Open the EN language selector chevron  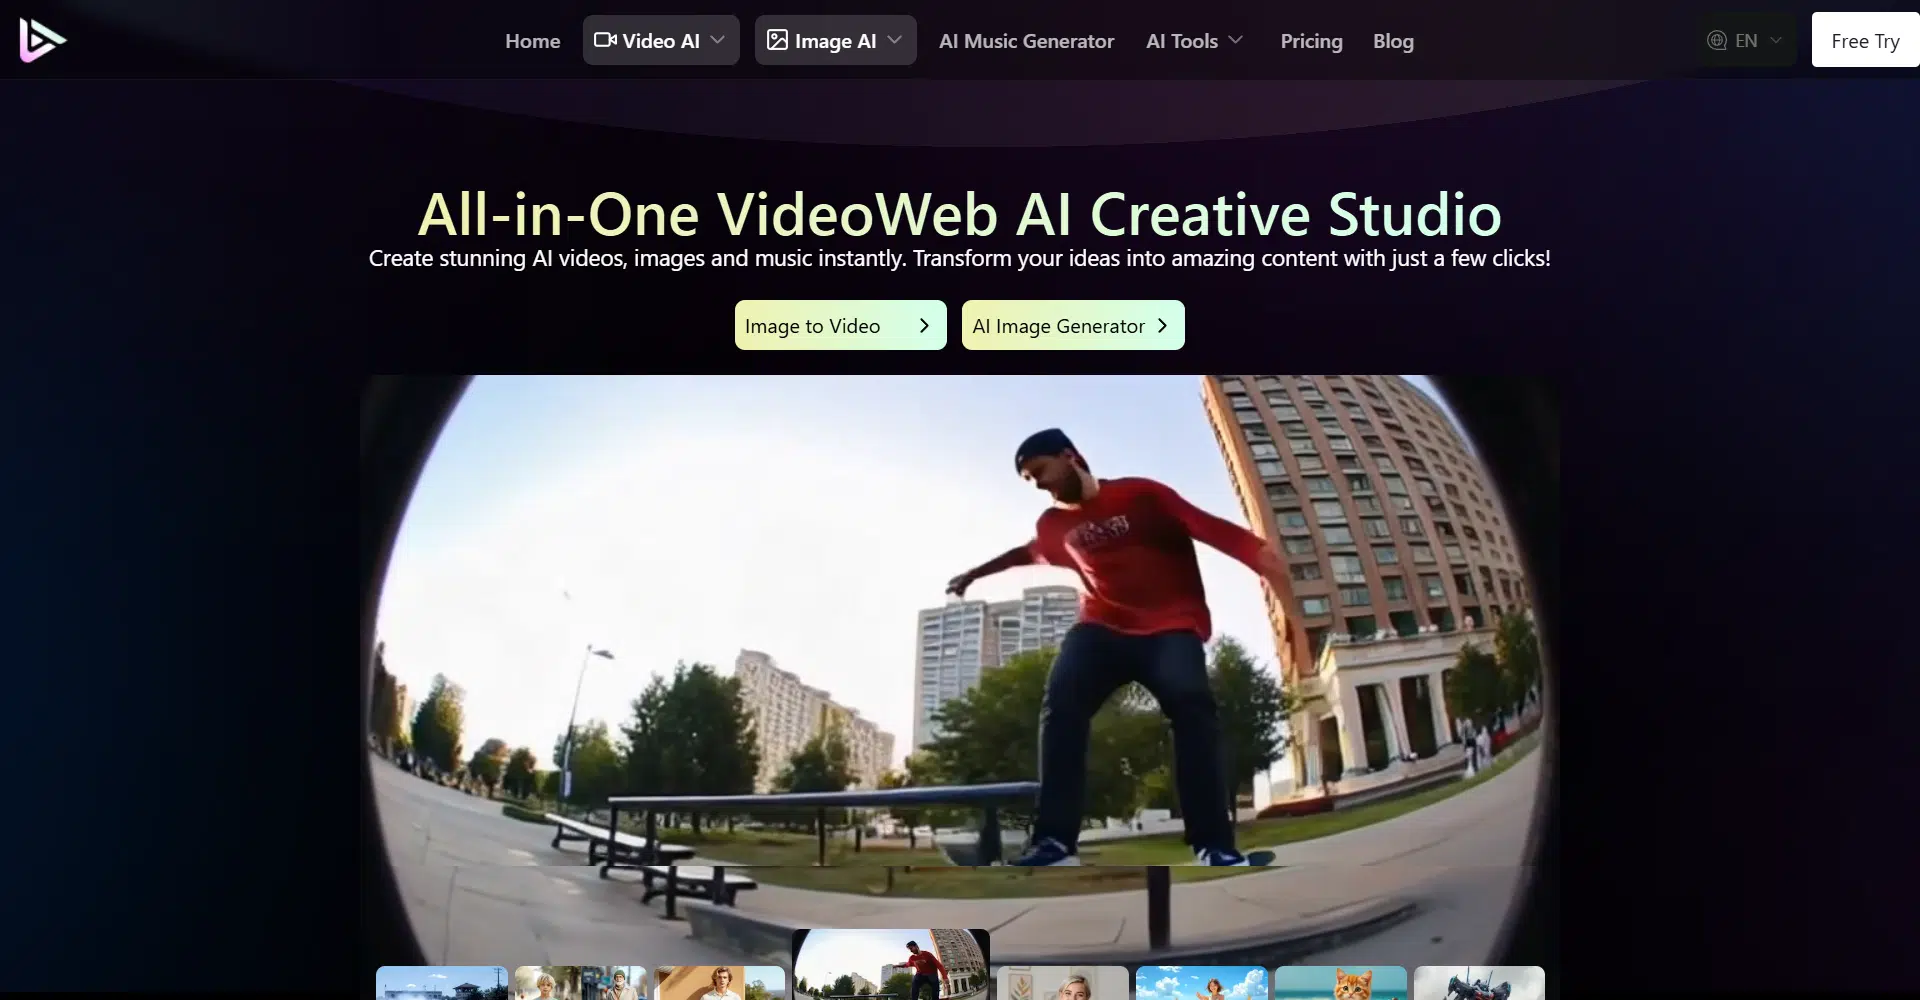pyautogui.click(x=1776, y=40)
